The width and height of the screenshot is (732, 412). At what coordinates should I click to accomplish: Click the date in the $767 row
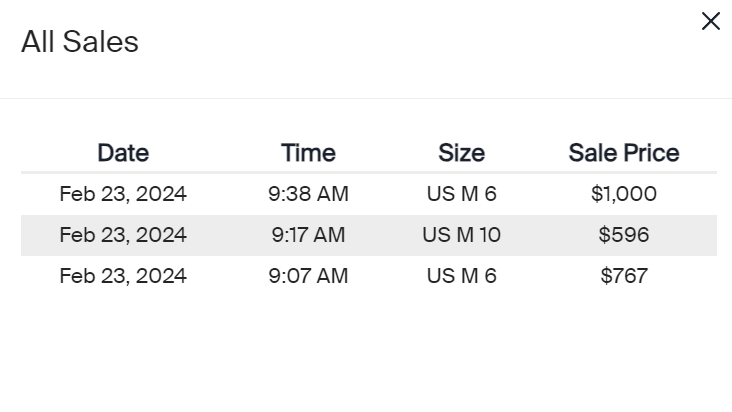pos(123,276)
